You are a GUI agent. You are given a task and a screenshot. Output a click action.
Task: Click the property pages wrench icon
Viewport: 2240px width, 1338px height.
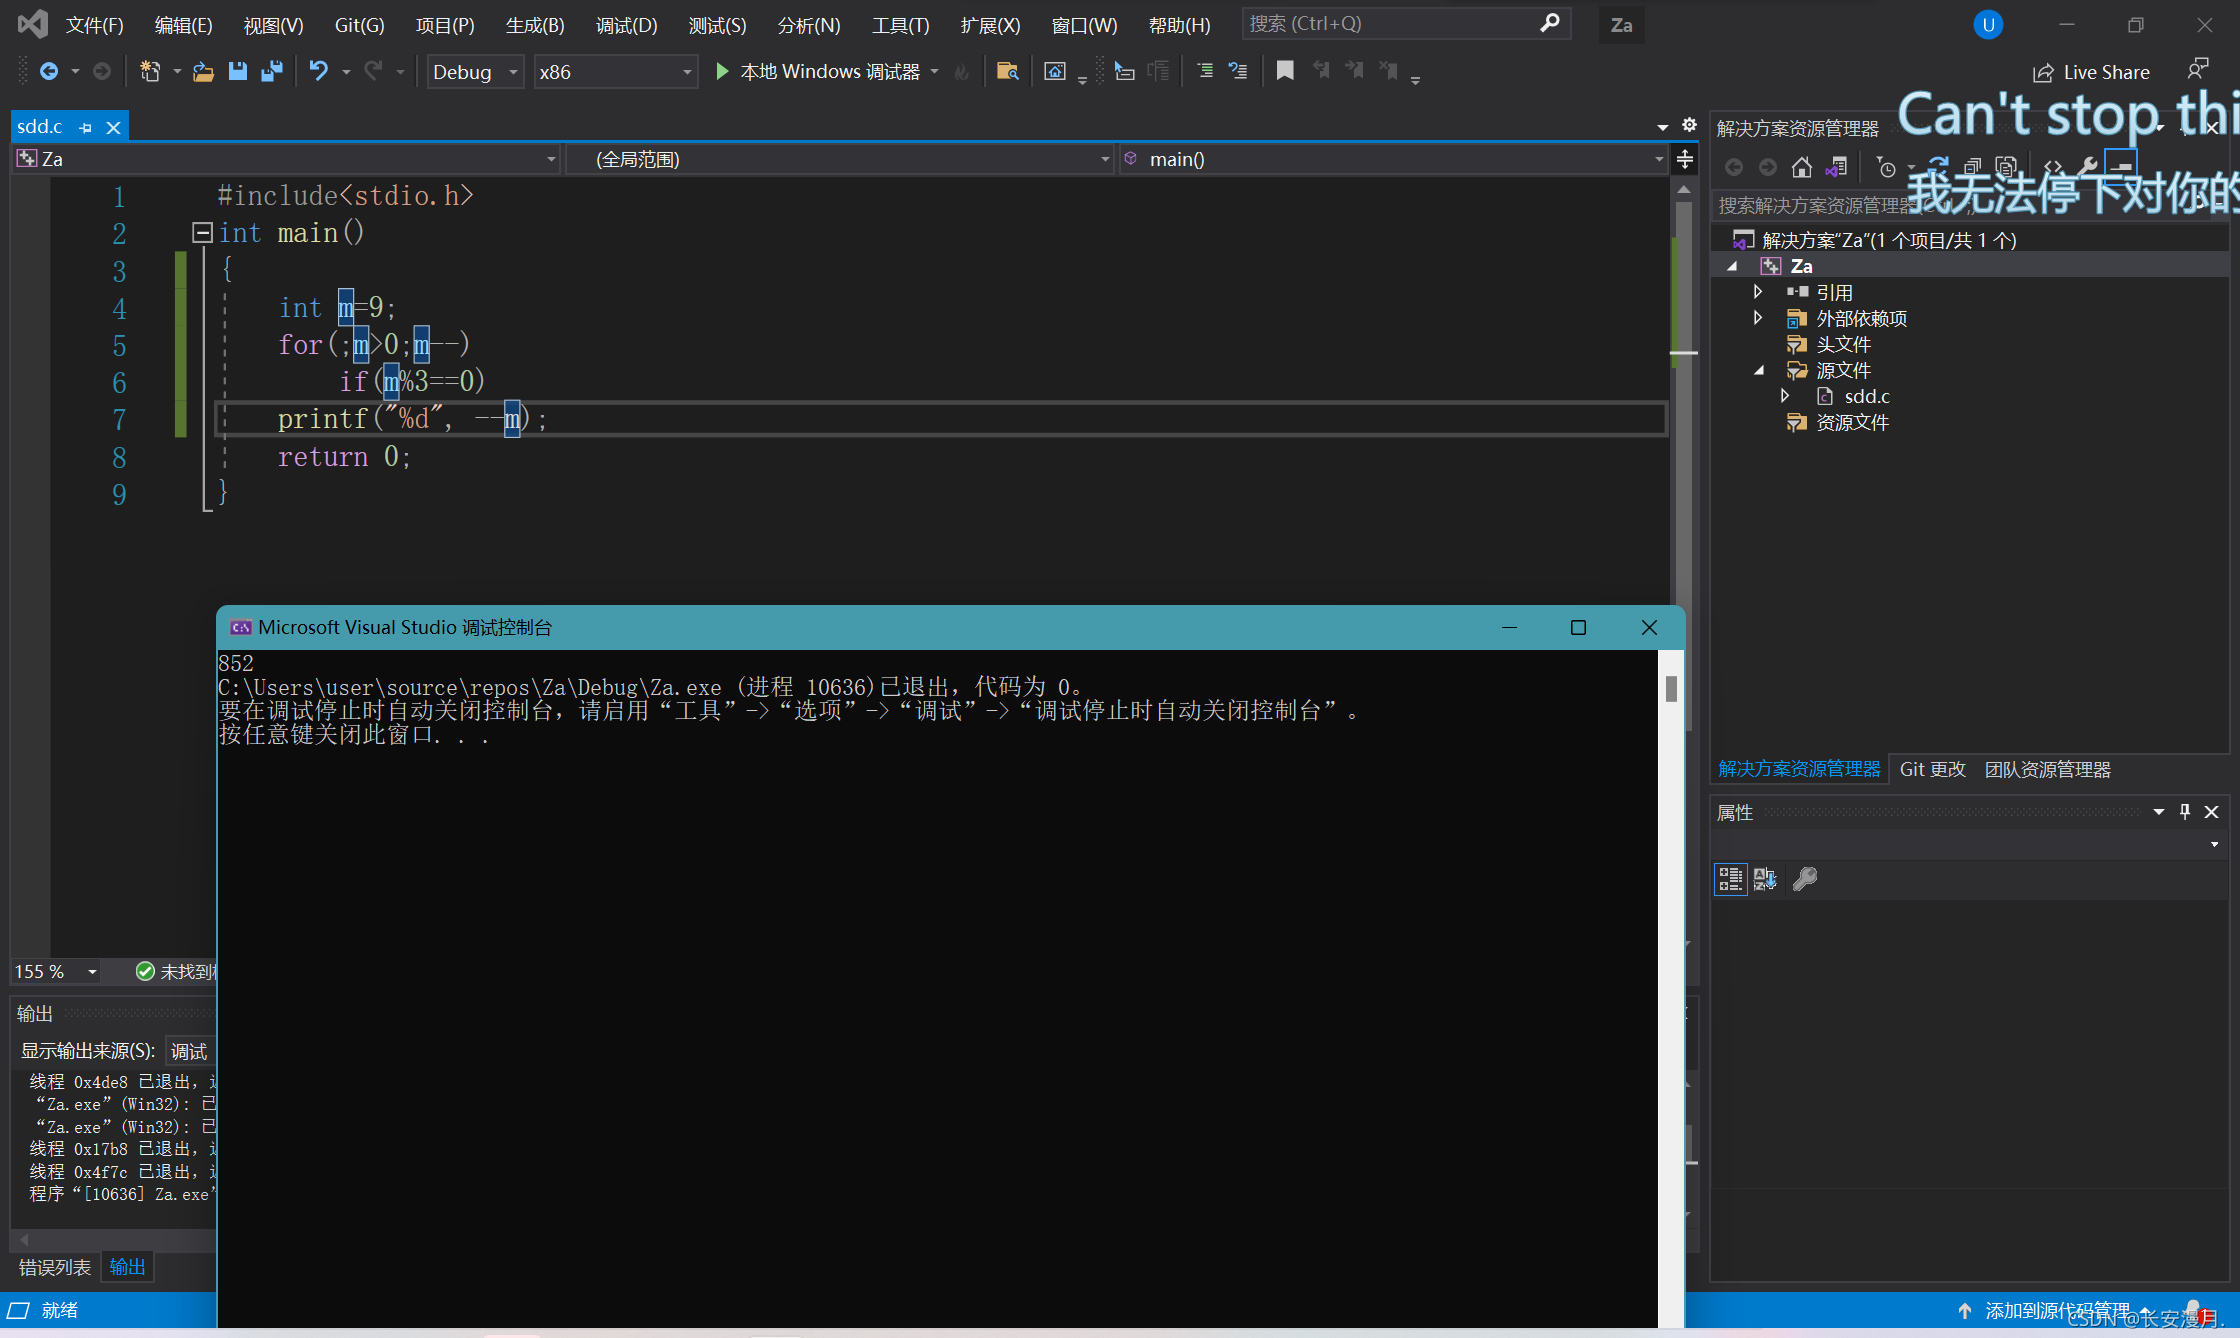1805,879
